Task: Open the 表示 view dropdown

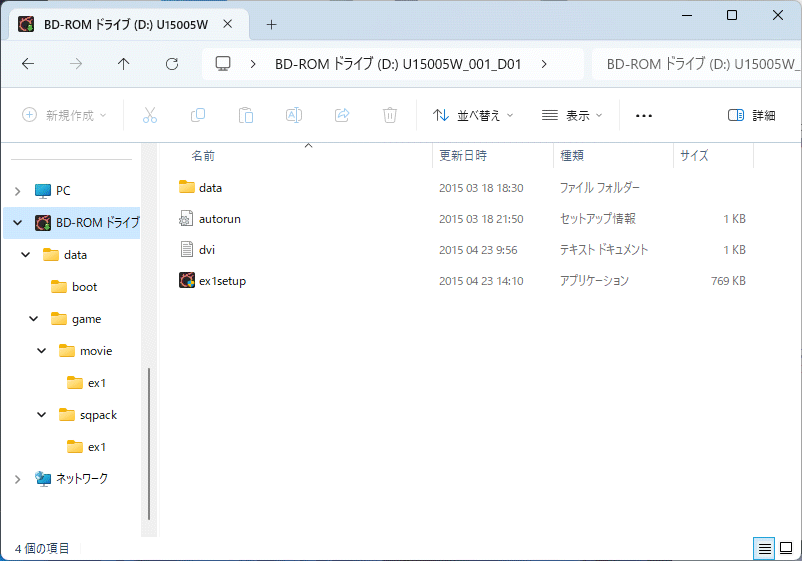Action: [572, 116]
